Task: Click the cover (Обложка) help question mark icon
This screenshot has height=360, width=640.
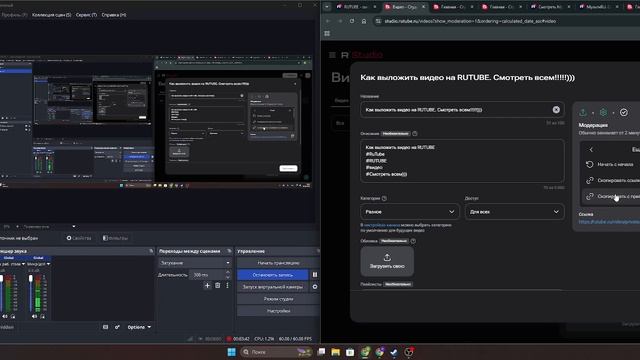Action: pos(413,241)
